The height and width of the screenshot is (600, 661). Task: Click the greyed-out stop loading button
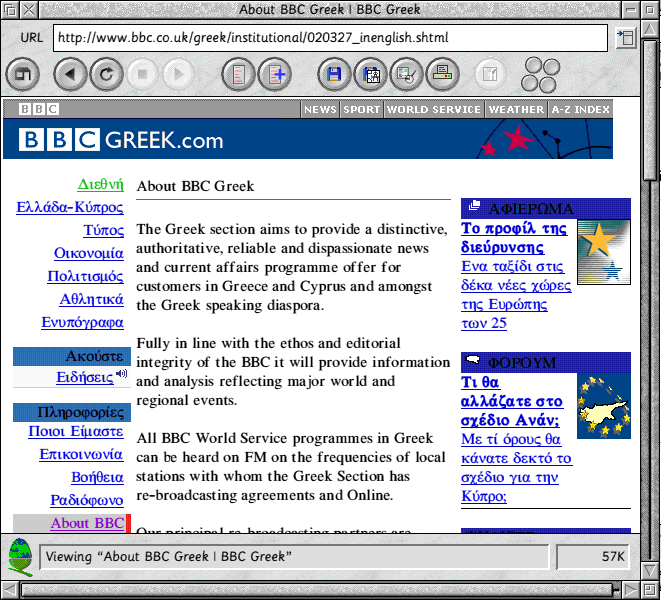point(142,75)
